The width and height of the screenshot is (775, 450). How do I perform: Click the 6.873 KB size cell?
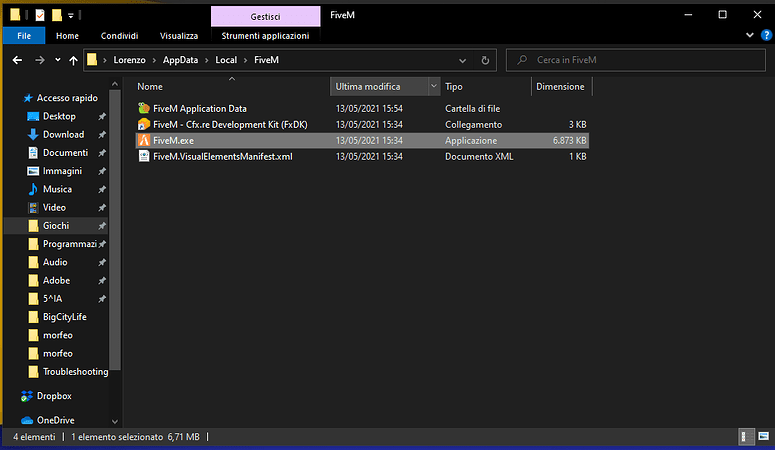pyautogui.click(x=569, y=140)
